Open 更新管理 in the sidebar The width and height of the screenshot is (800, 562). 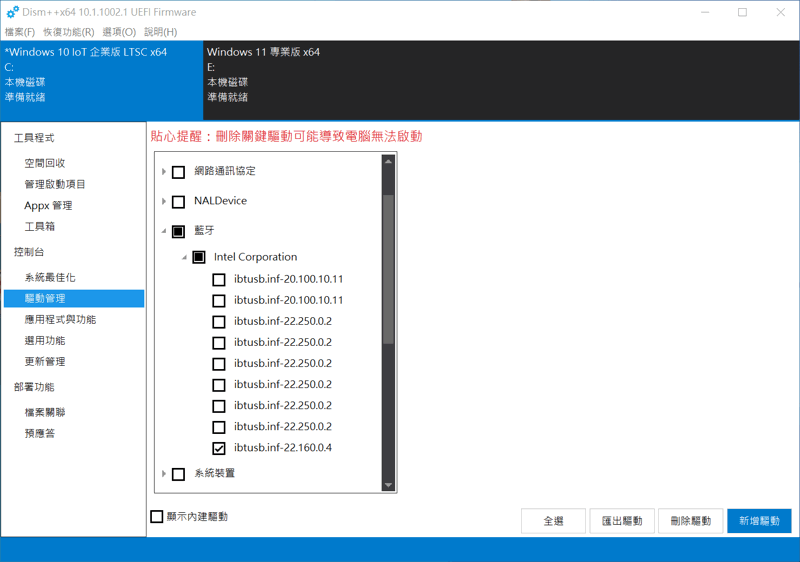tap(45, 362)
